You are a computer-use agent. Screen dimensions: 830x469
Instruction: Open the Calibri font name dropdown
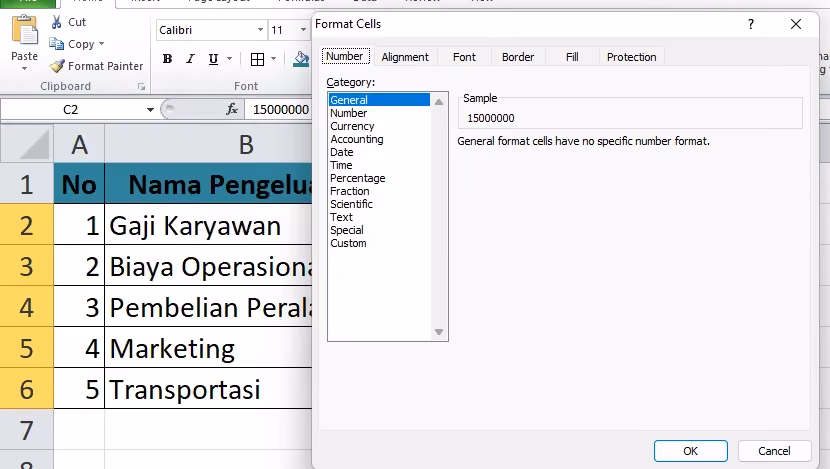coord(260,30)
